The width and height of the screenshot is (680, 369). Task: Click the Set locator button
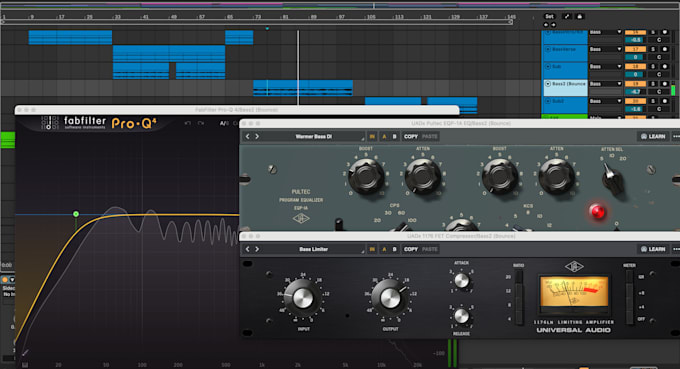point(549,16)
